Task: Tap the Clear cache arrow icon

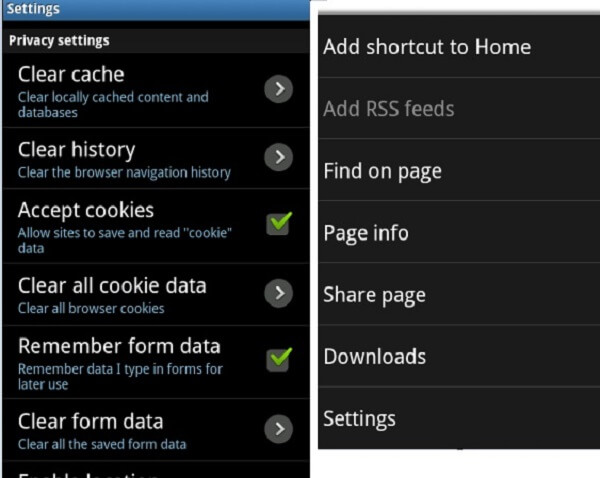Action: tap(279, 89)
